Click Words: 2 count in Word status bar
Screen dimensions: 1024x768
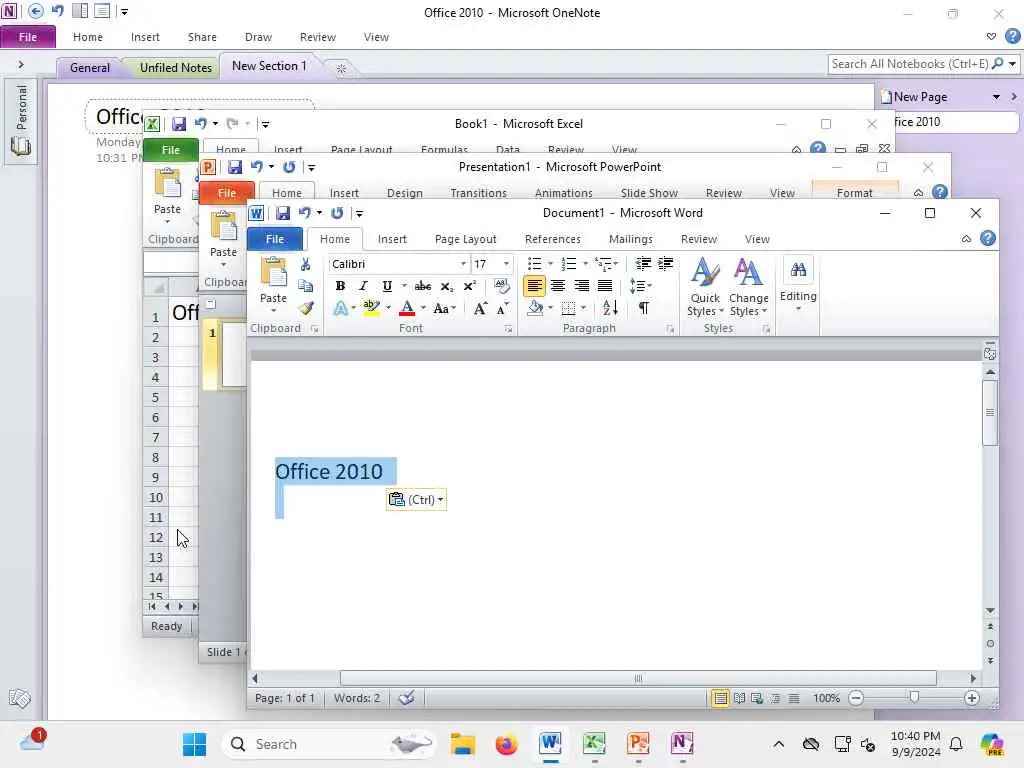[357, 697]
